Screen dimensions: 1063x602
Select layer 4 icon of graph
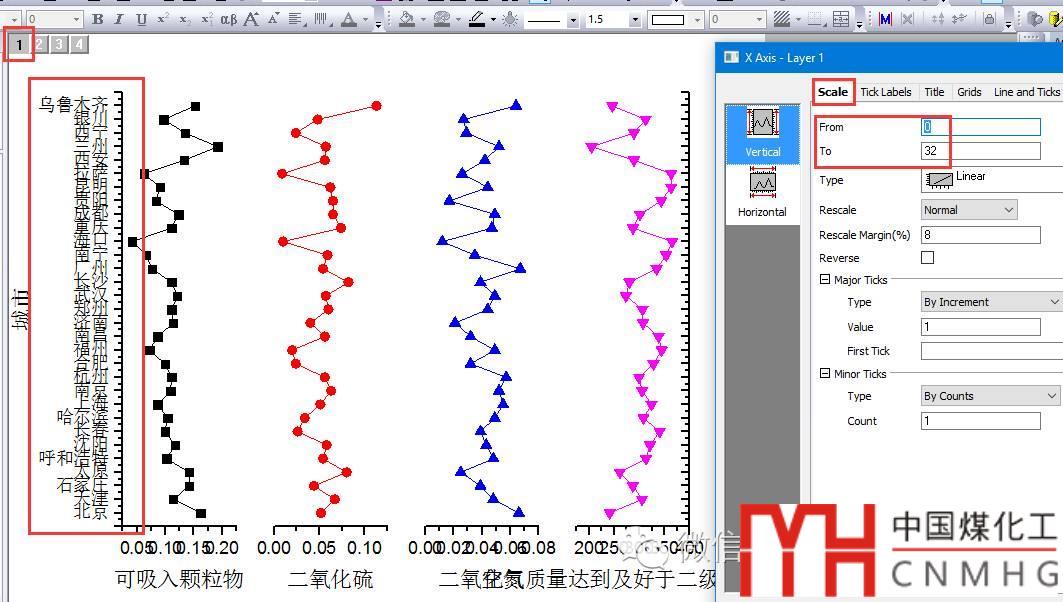point(79,45)
